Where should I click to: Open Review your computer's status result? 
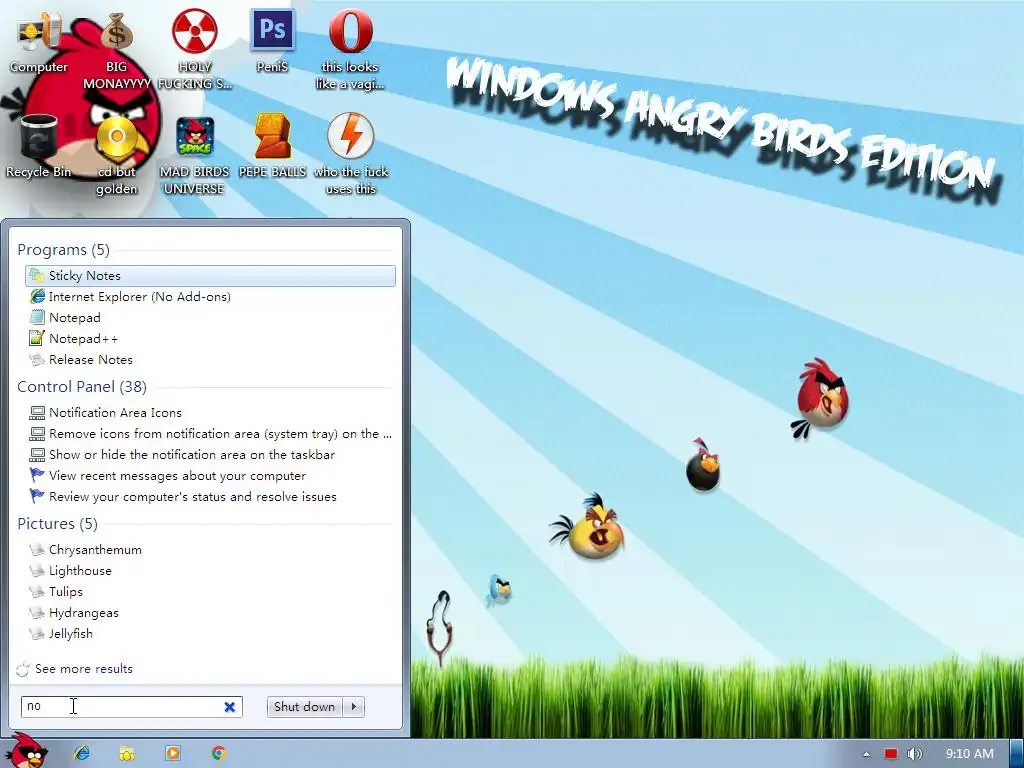click(210, 496)
